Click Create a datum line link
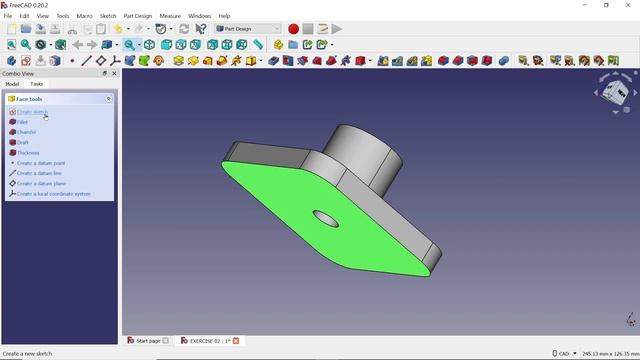The image size is (640, 360). (x=39, y=173)
